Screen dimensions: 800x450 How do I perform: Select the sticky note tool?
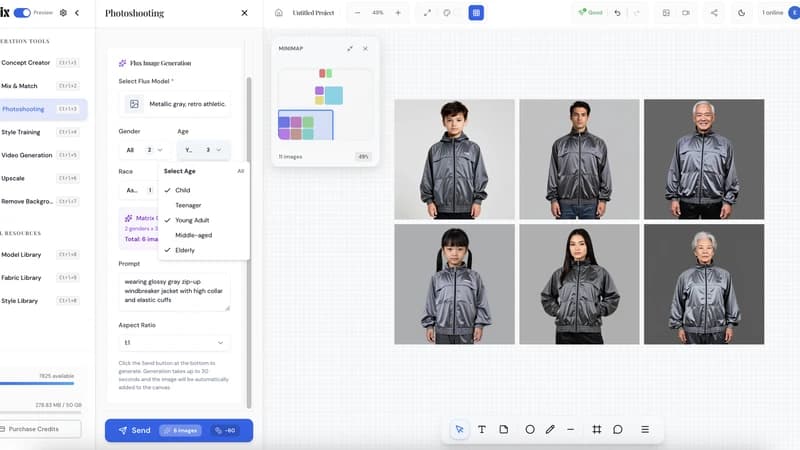pyautogui.click(x=504, y=429)
